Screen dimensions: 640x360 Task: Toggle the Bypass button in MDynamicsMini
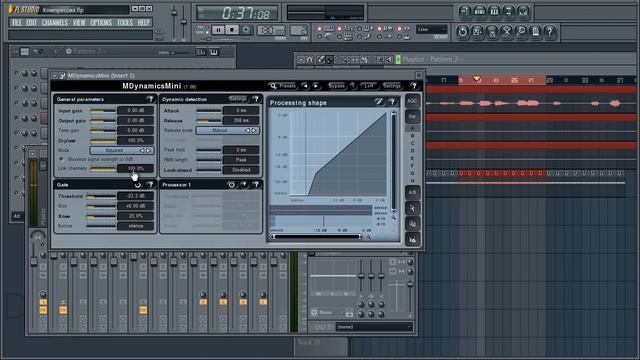(336, 86)
